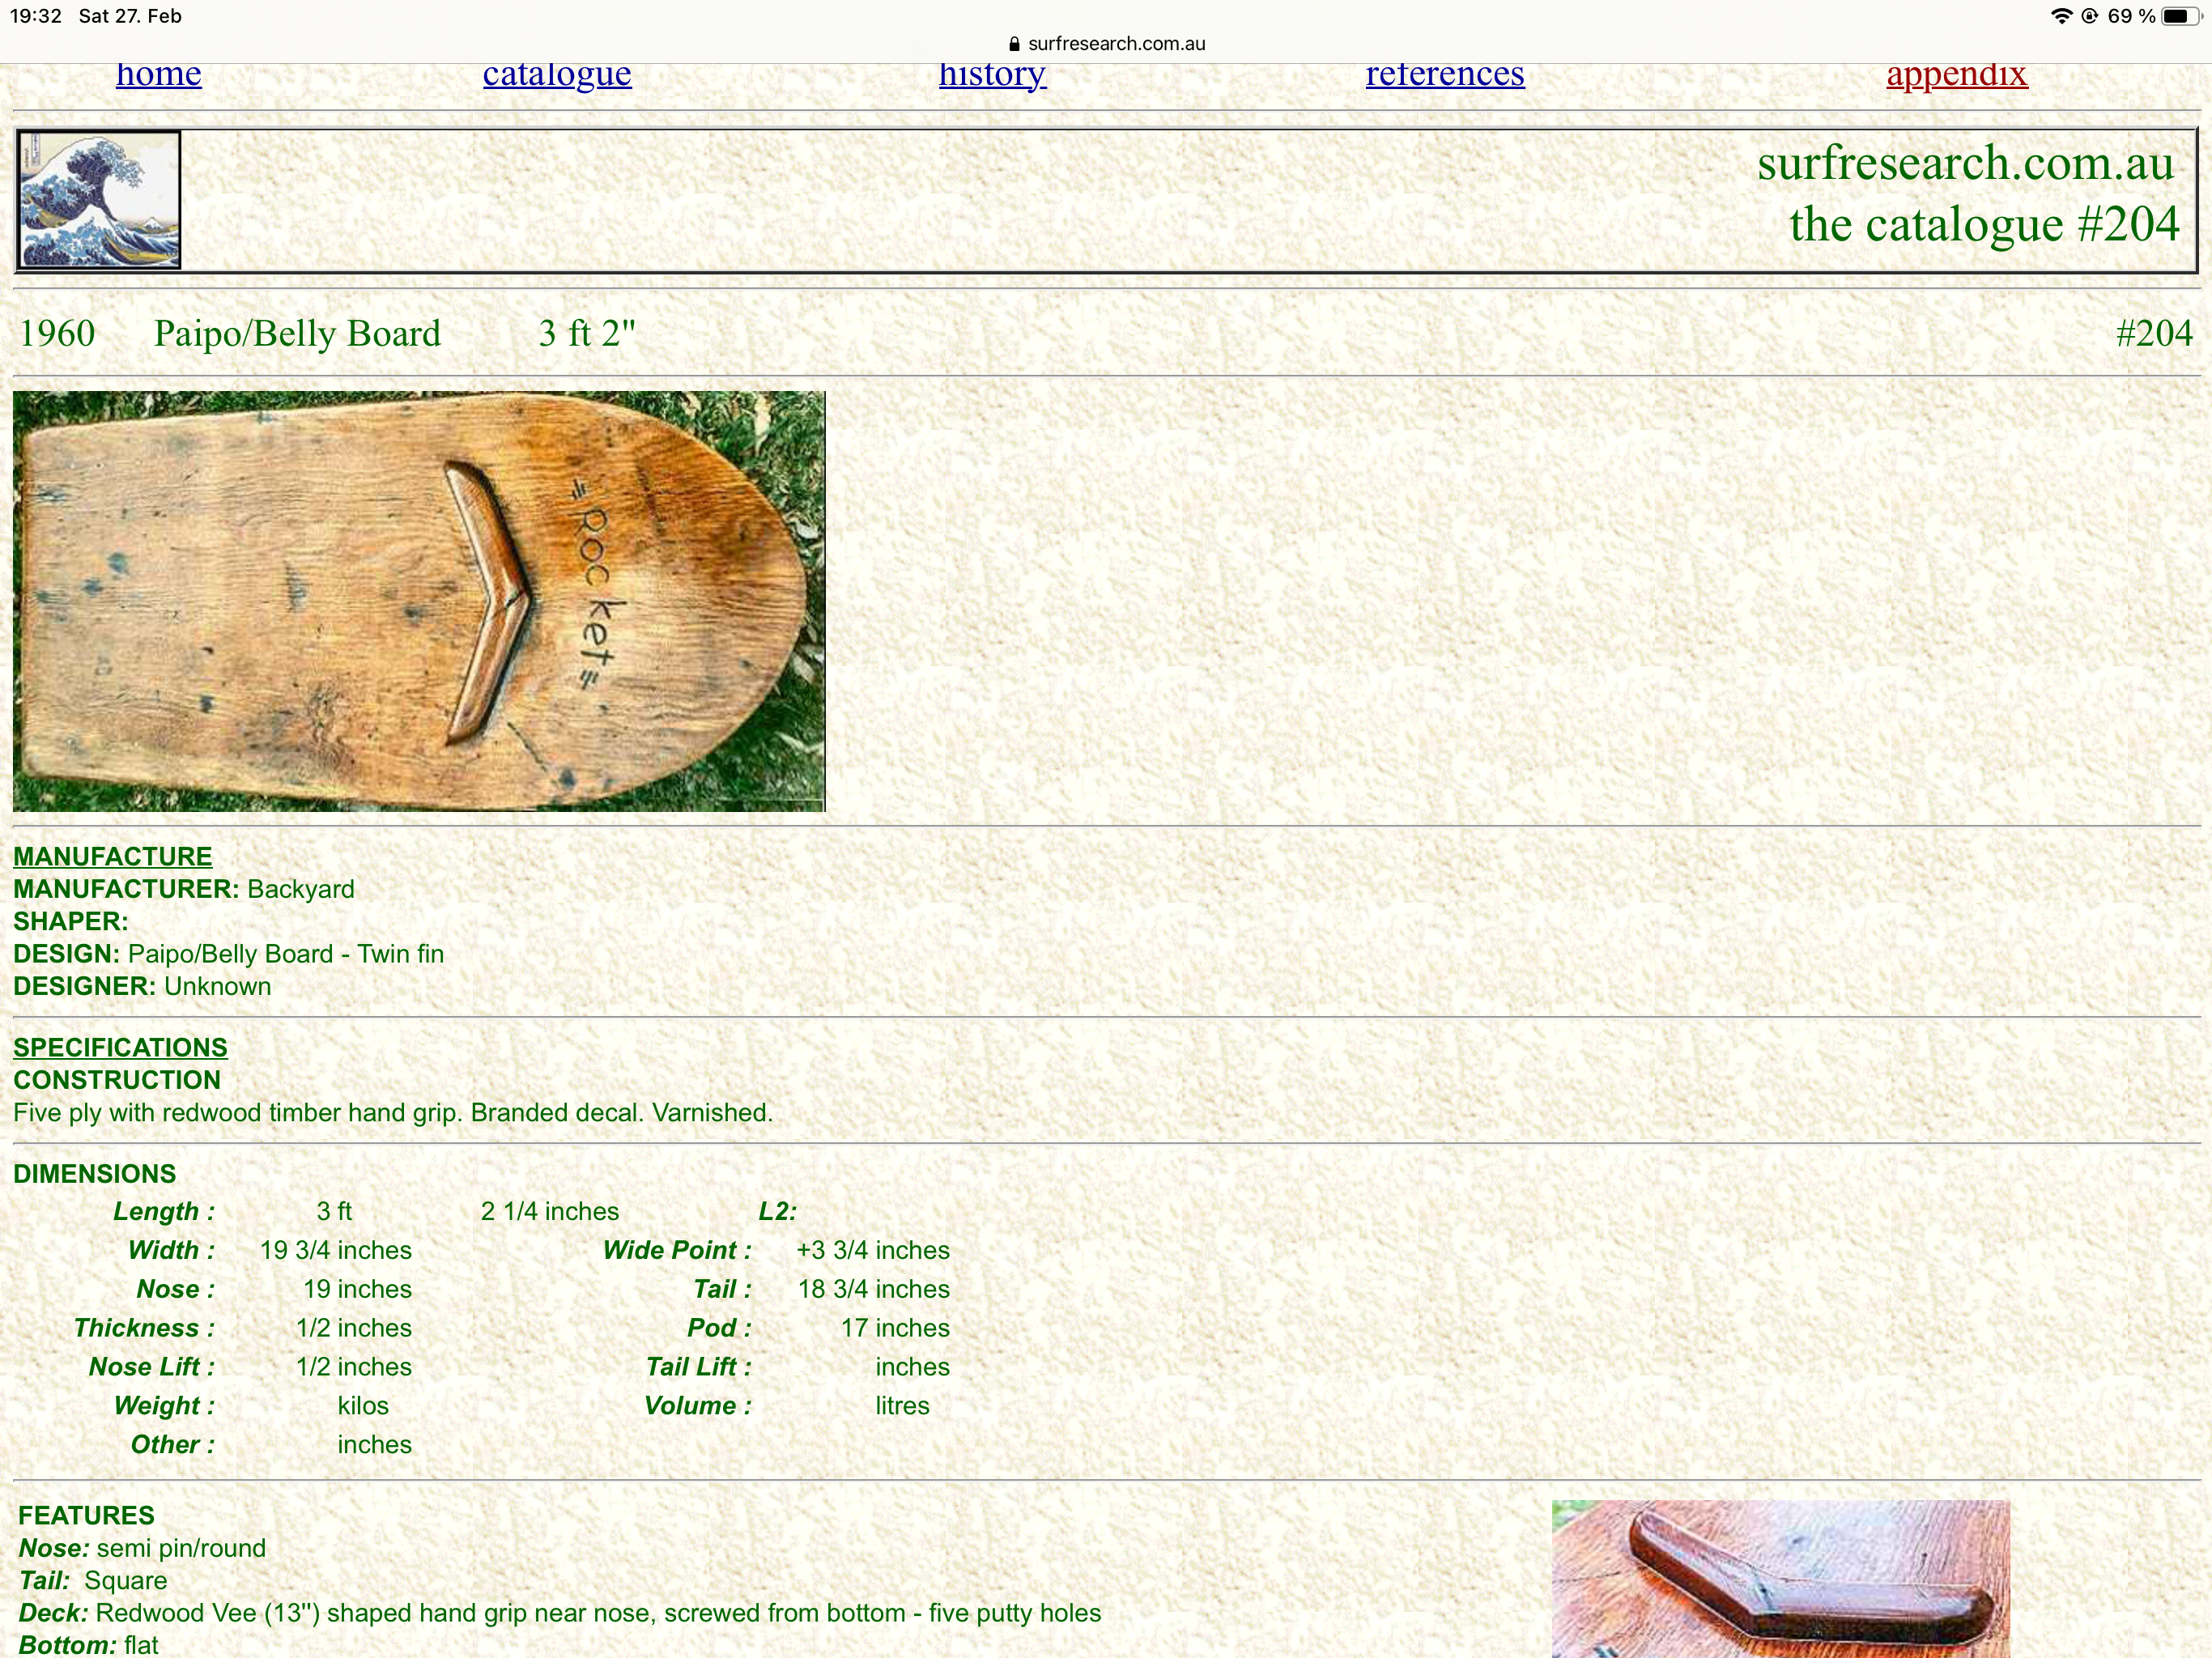Image resolution: width=2212 pixels, height=1658 pixels.
Task: Click the references navigation link
Action: pos(1444,76)
